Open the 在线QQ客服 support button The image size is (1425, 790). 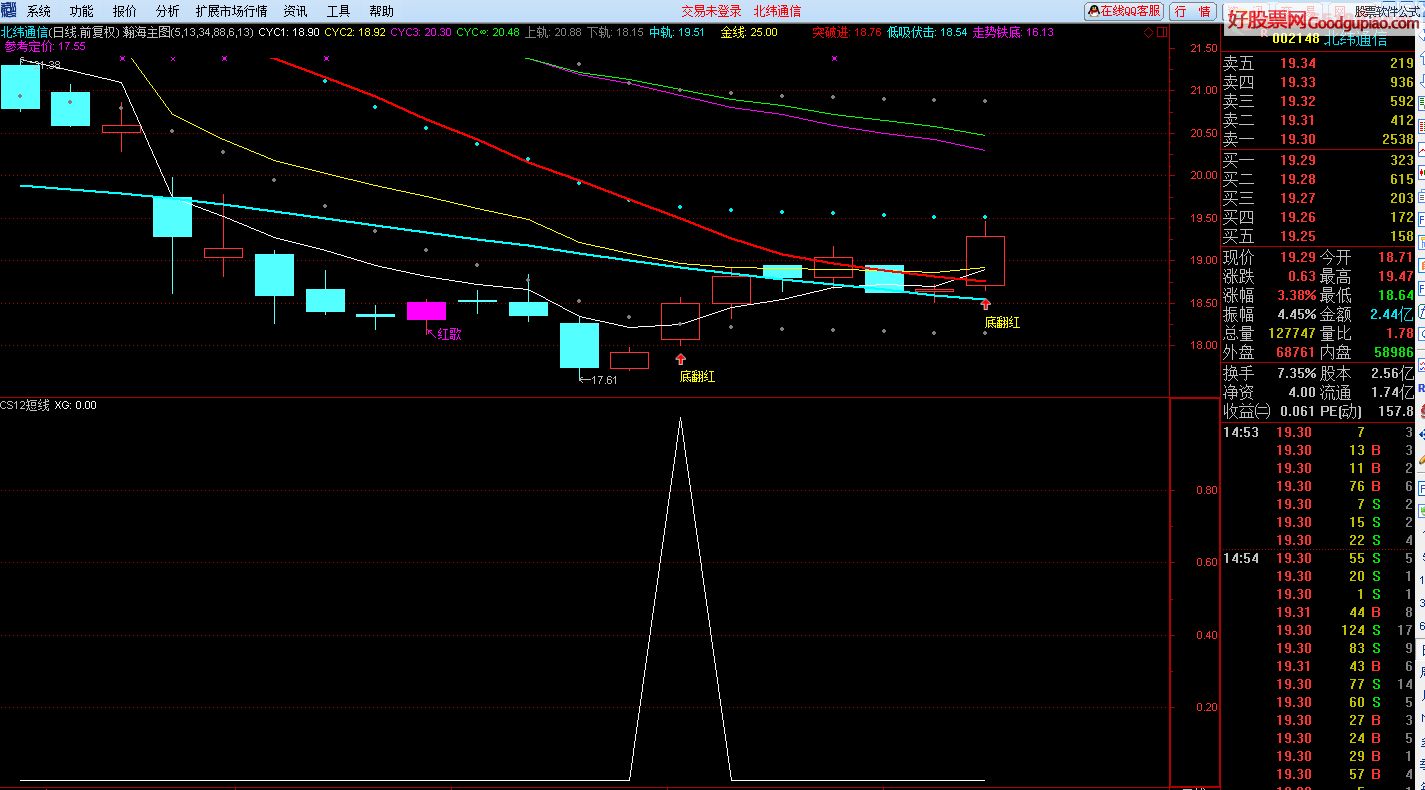[1124, 11]
